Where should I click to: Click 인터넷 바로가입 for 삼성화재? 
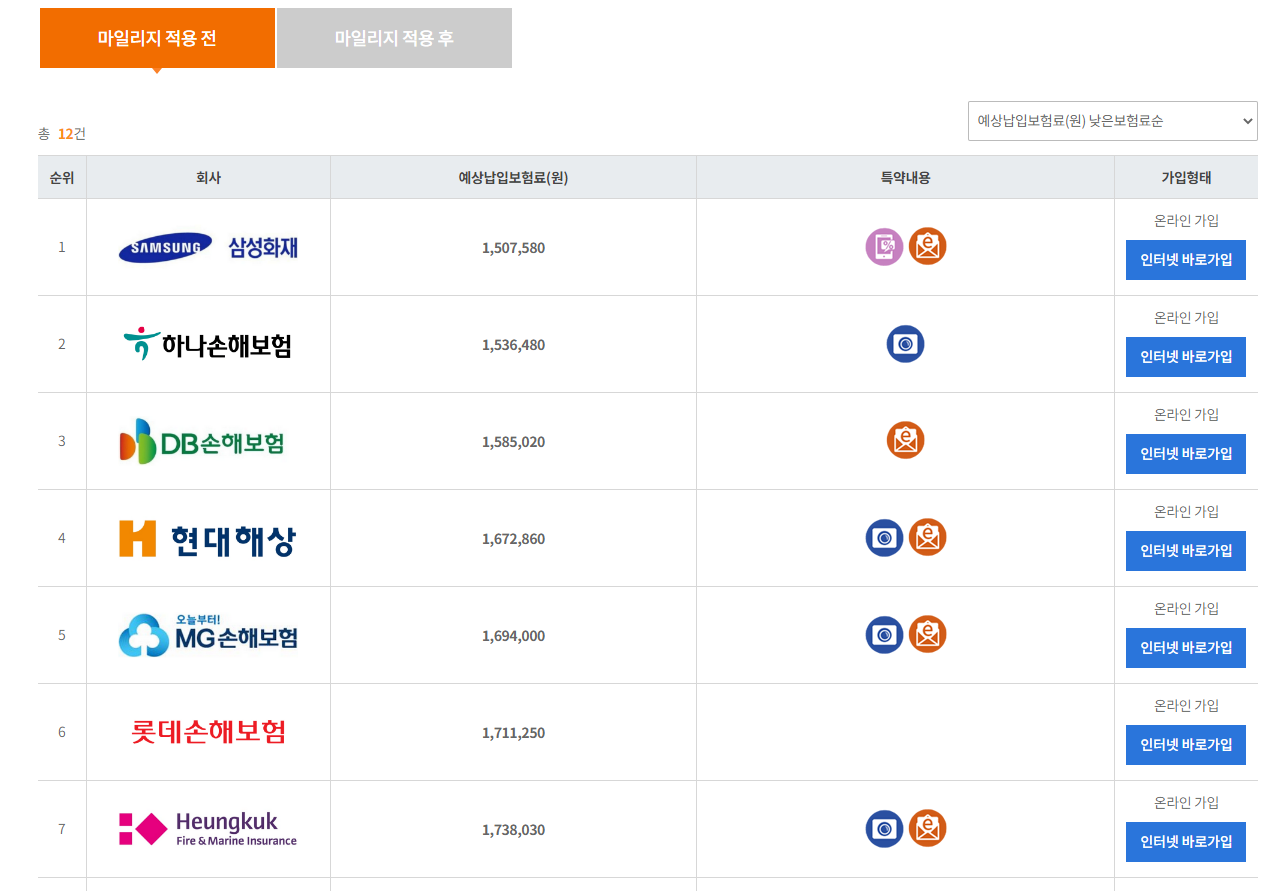1186,260
